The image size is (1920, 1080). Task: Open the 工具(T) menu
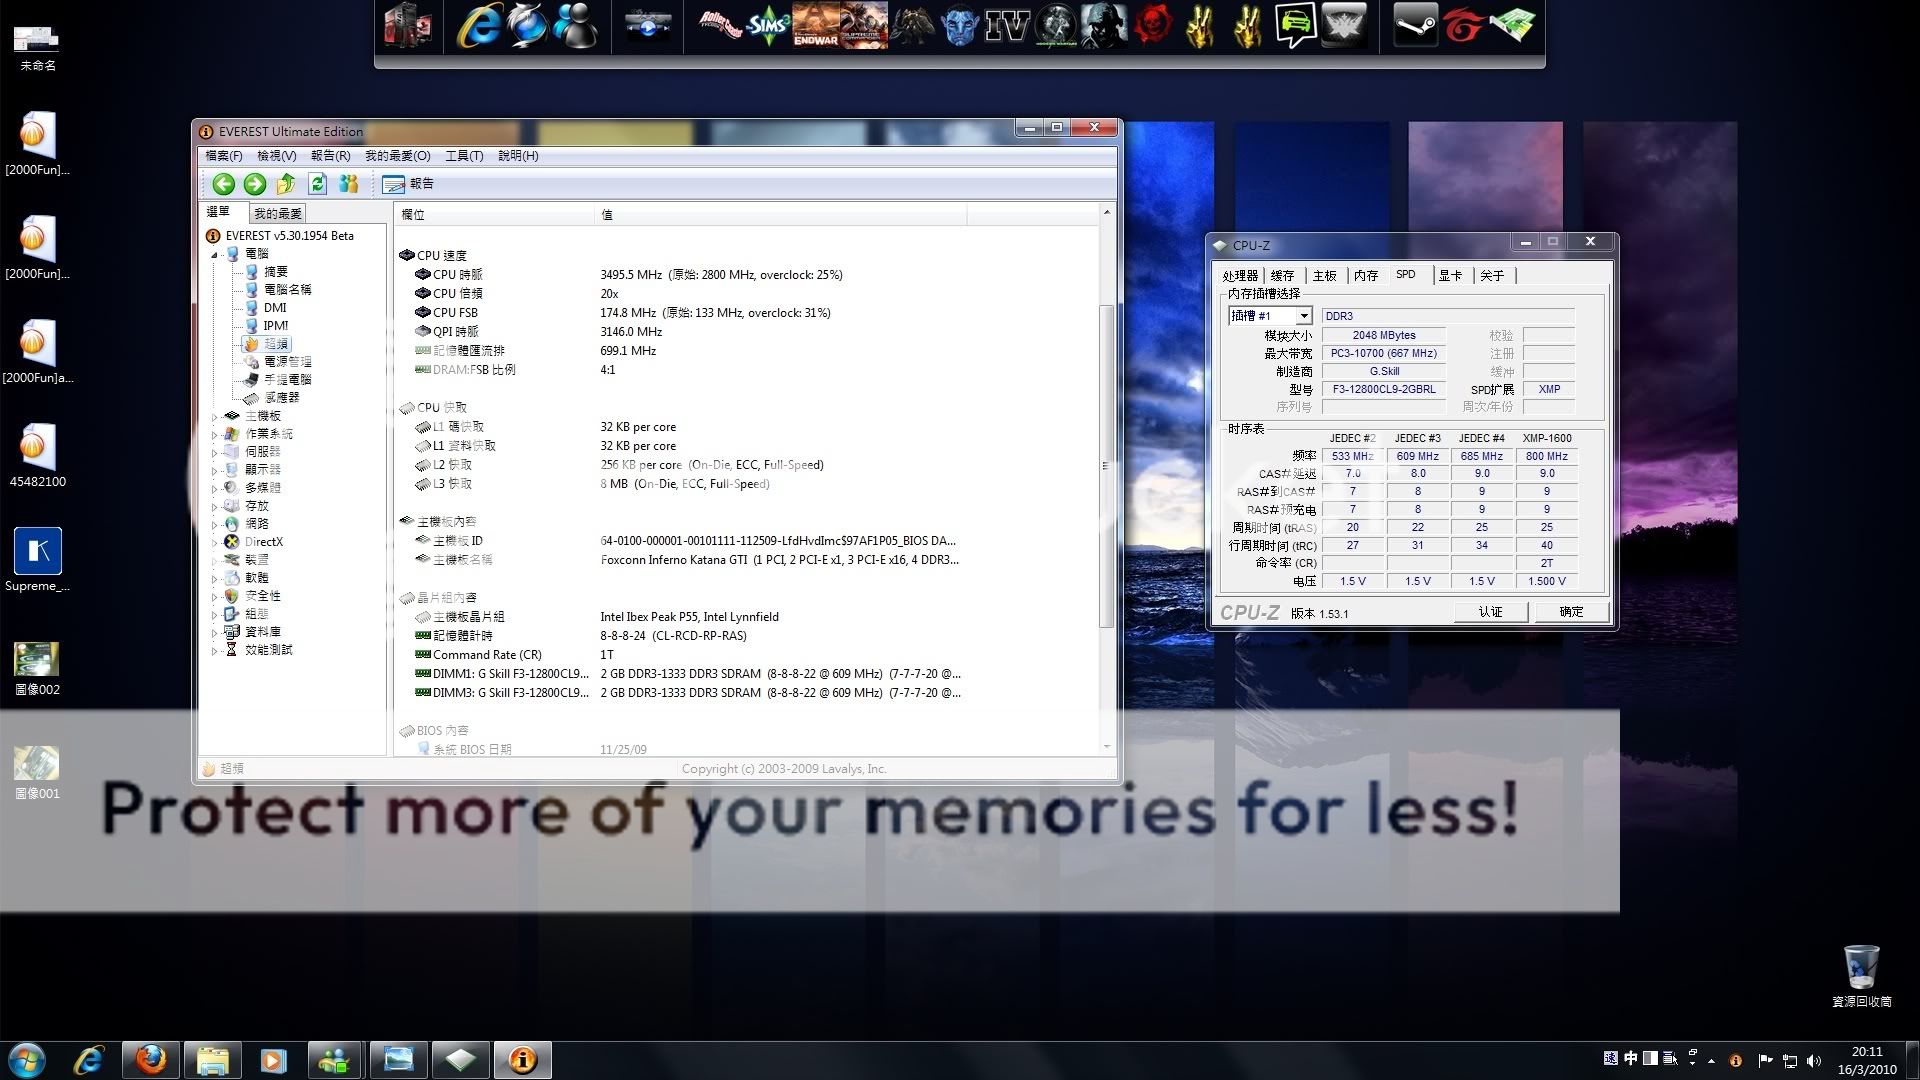463,156
